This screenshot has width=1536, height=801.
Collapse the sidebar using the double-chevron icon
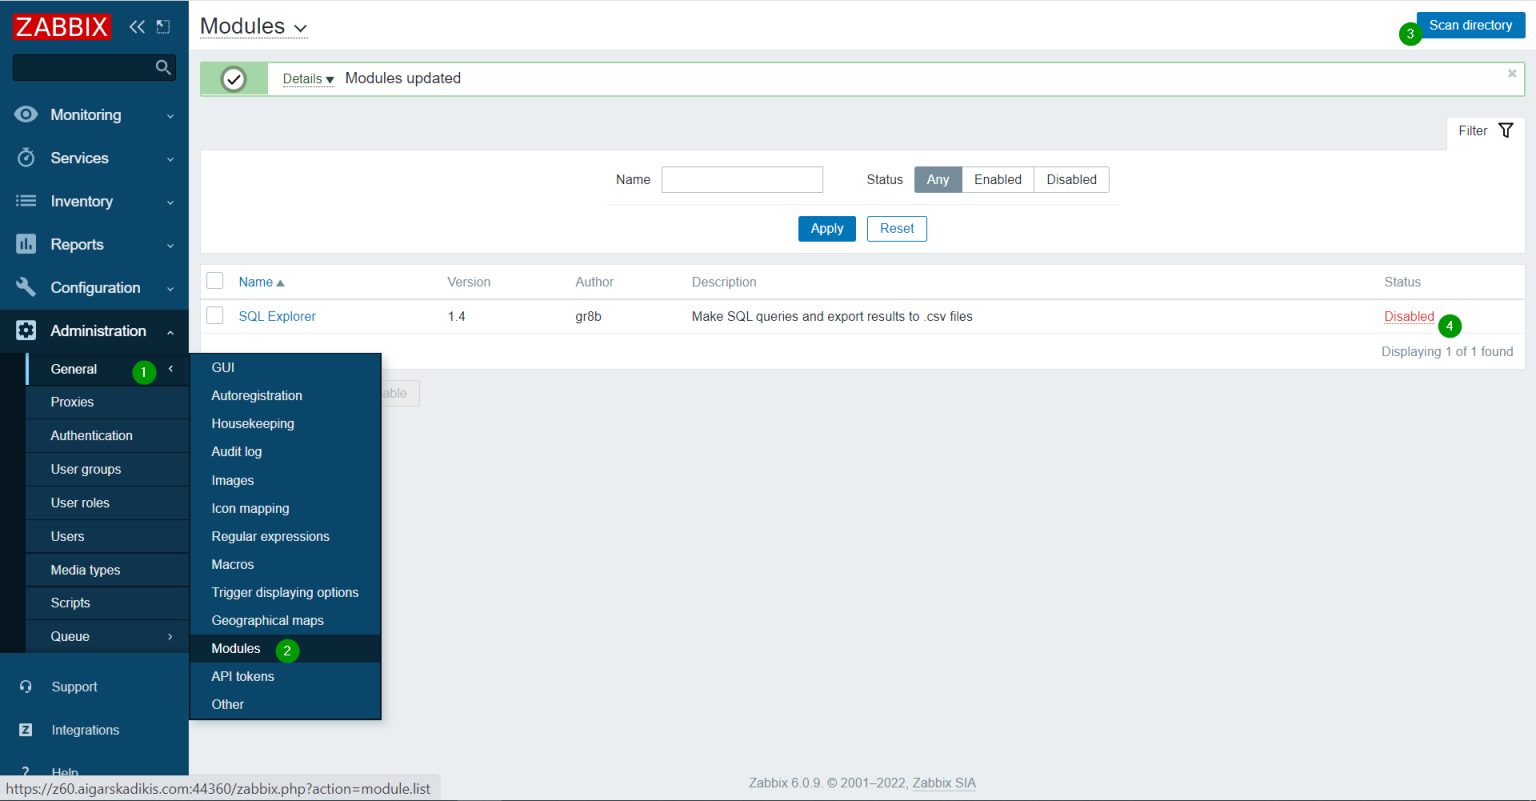(136, 26)
